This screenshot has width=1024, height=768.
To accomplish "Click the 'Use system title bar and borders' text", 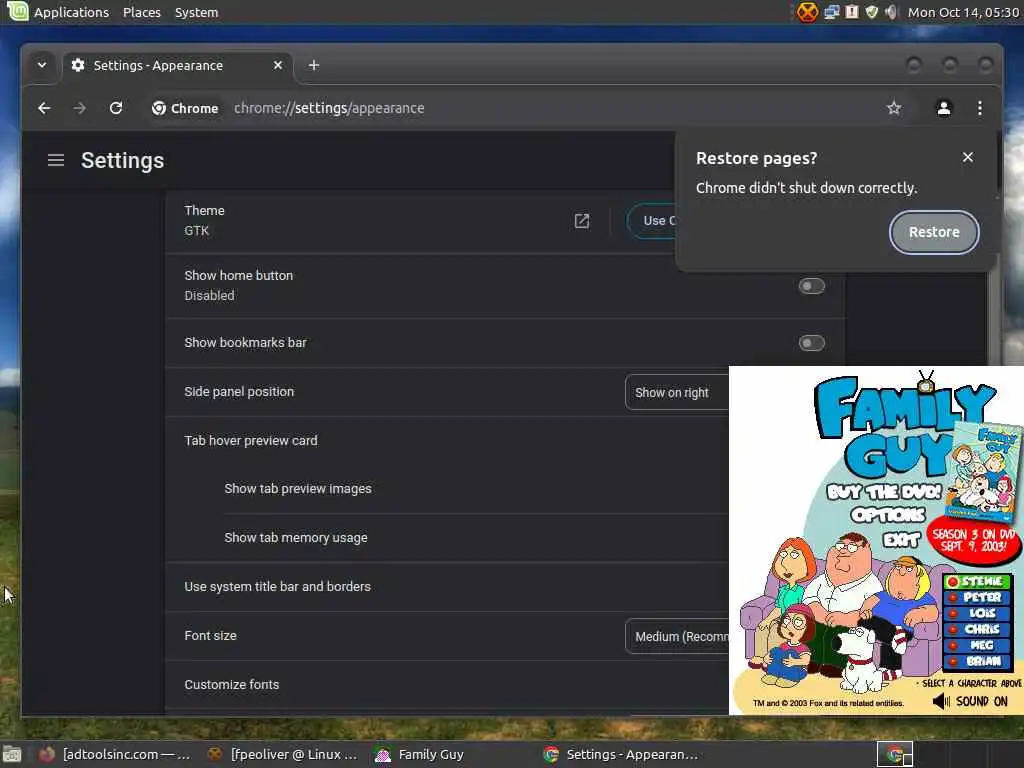I will pyautogui.click(x=278, y=586).
